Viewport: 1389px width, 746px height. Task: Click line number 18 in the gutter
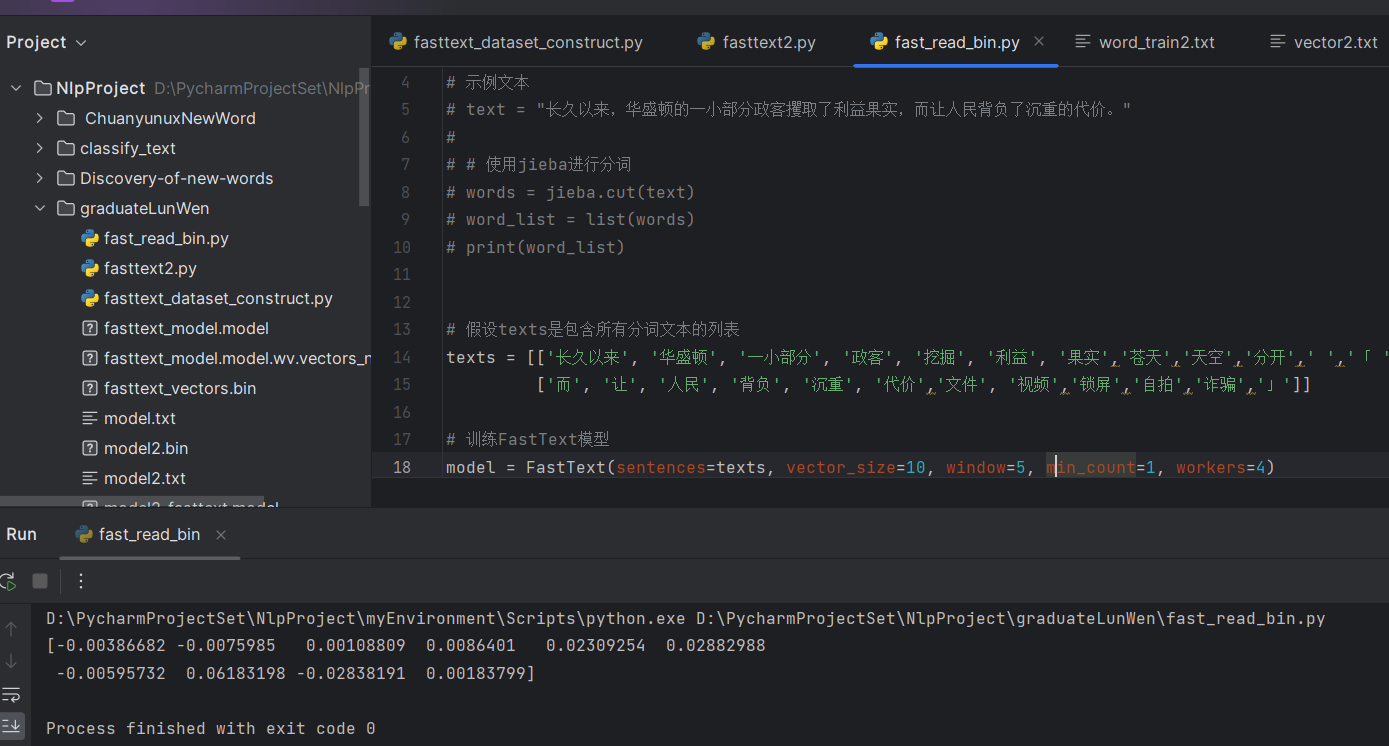point(402,467)
